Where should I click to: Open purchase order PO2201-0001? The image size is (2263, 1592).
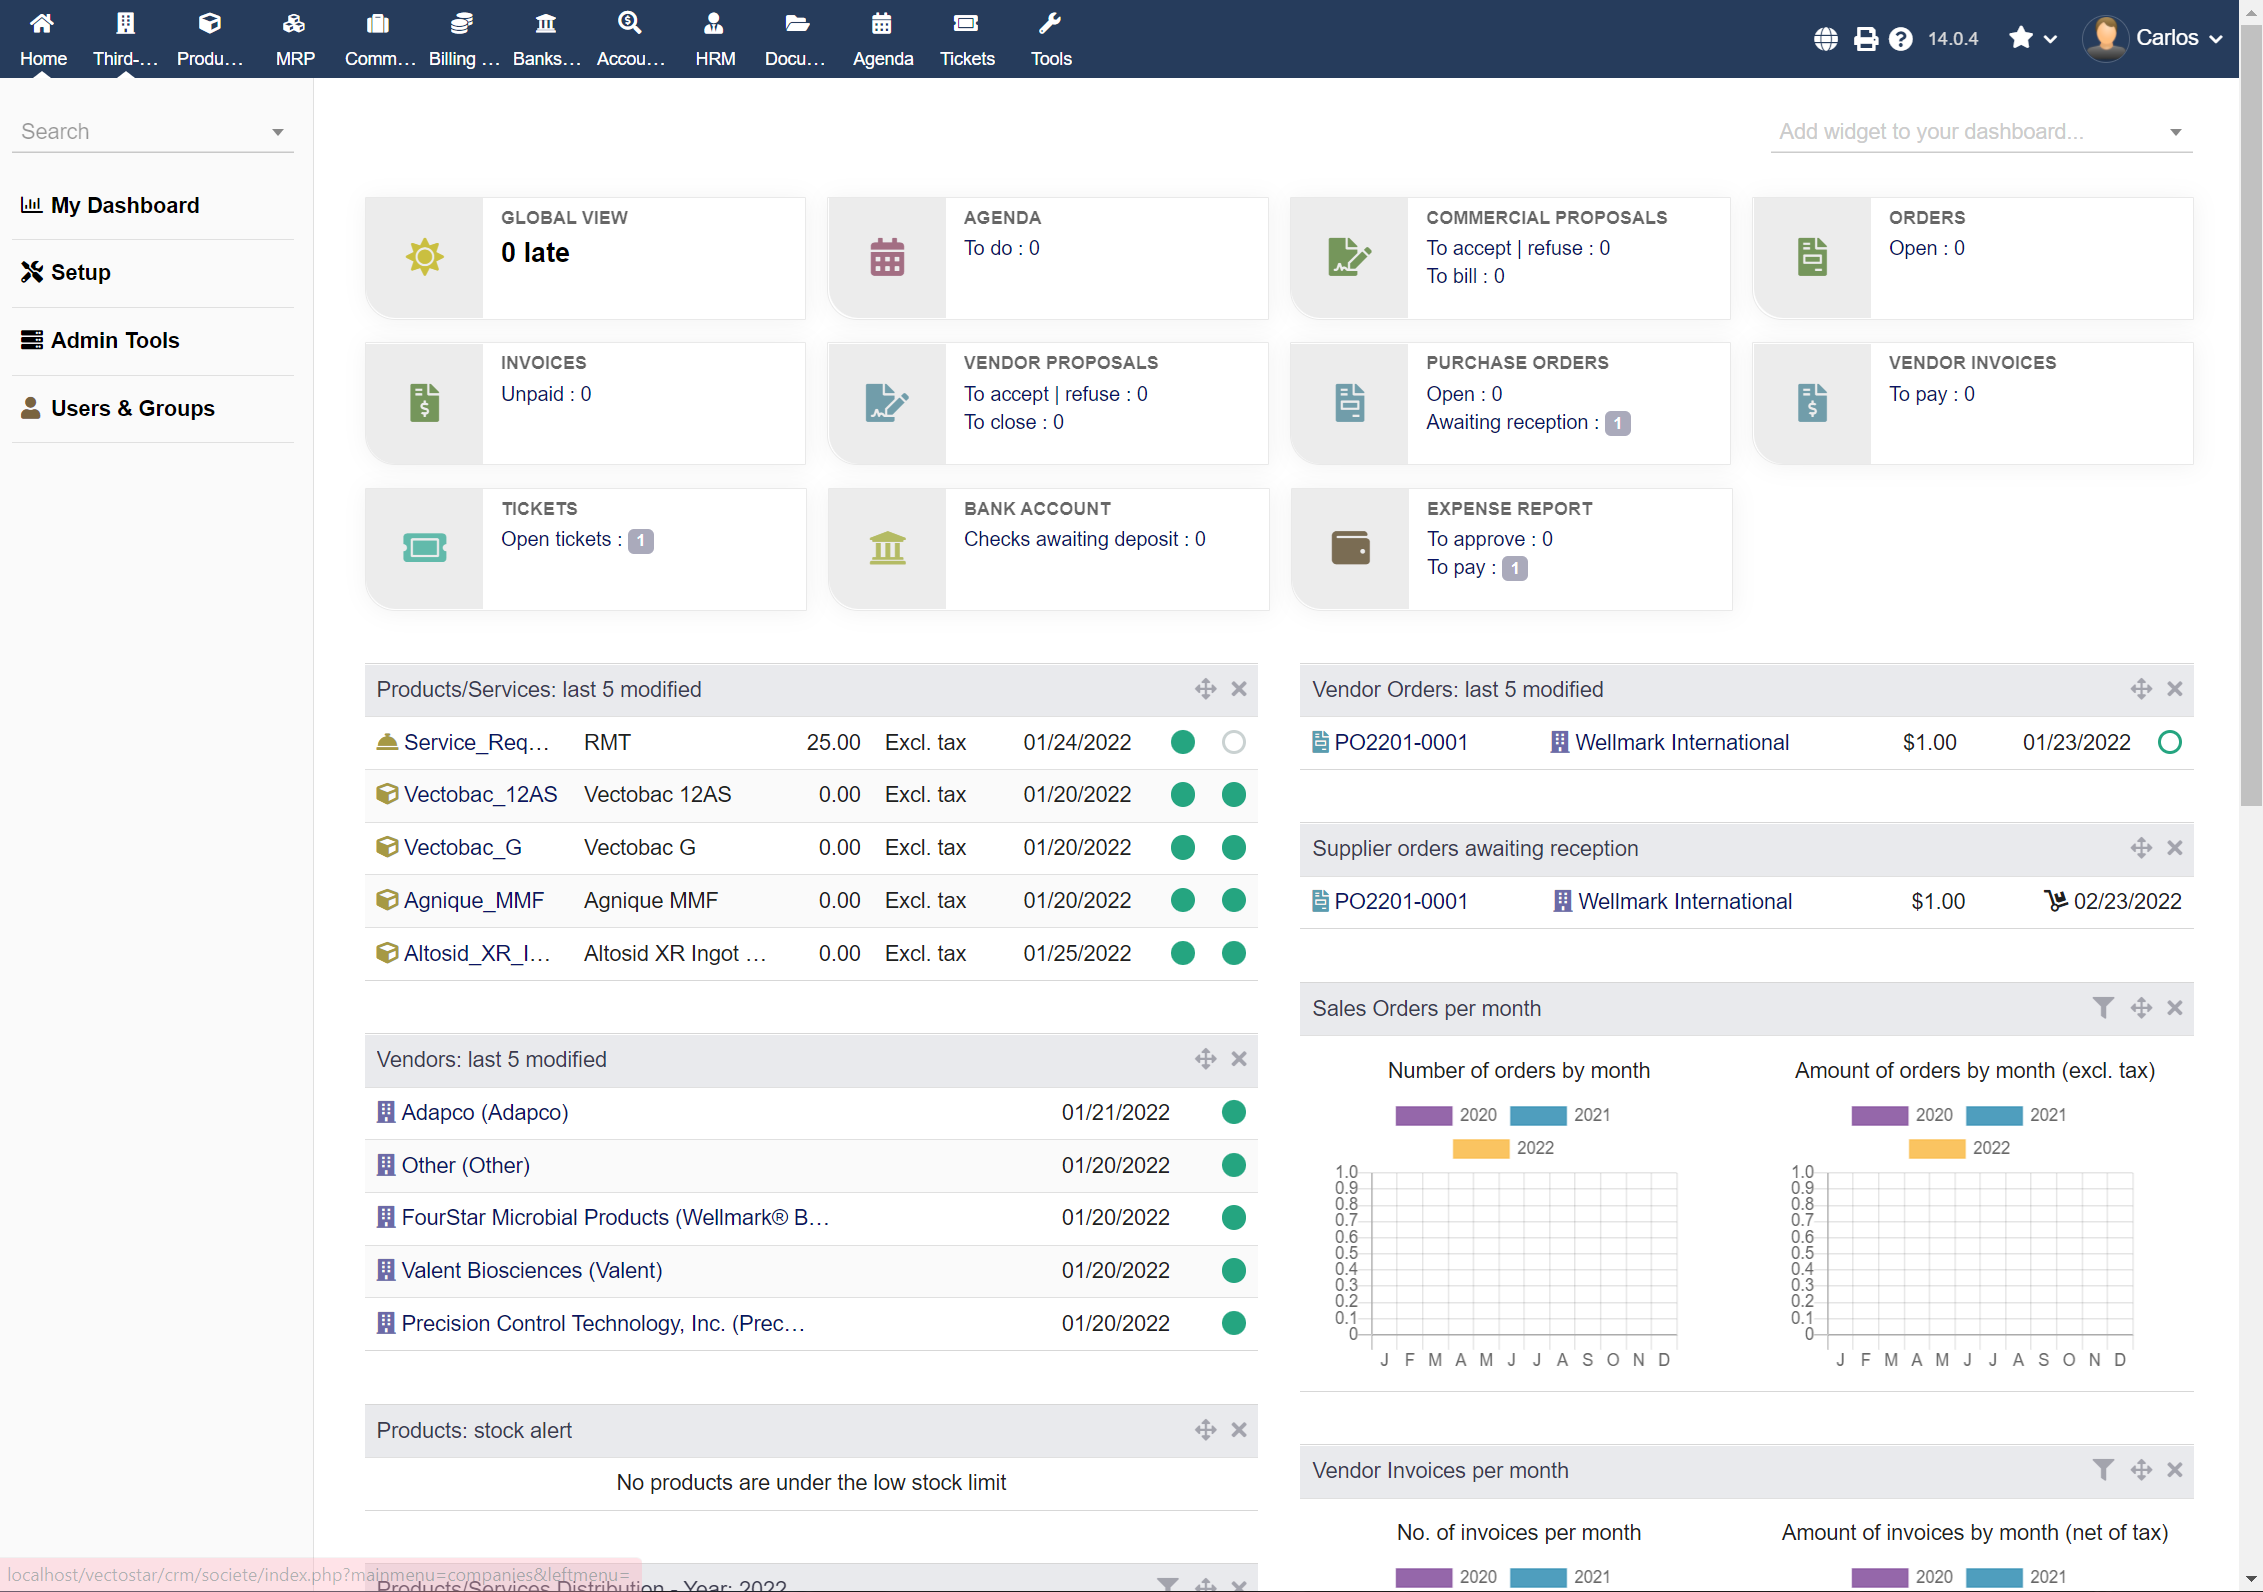1401,742
